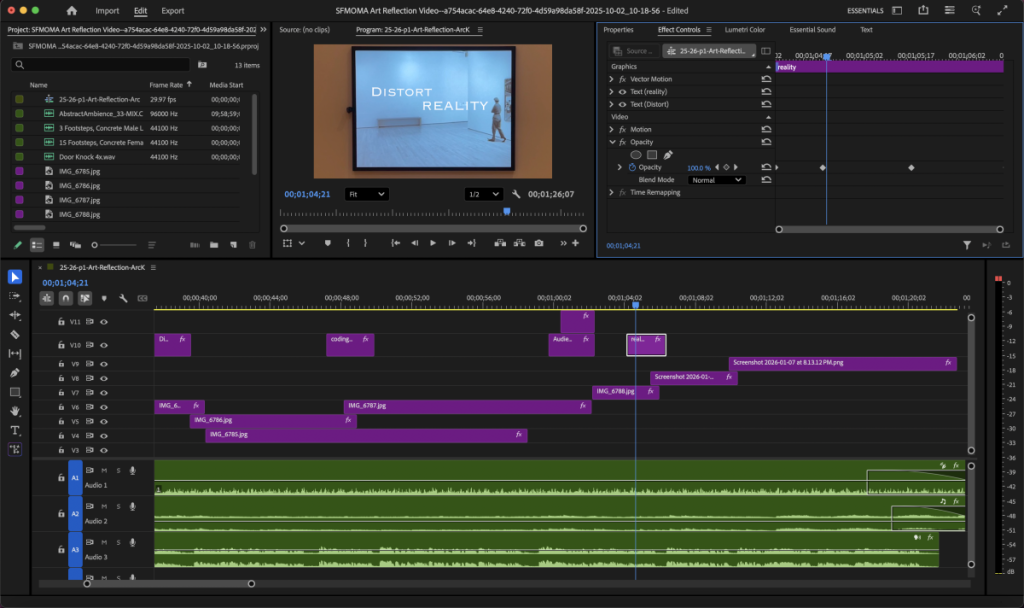This screenshot has width=1024, height=608.
Task: Switch to Text panel tab
Action: click(866, 29)
